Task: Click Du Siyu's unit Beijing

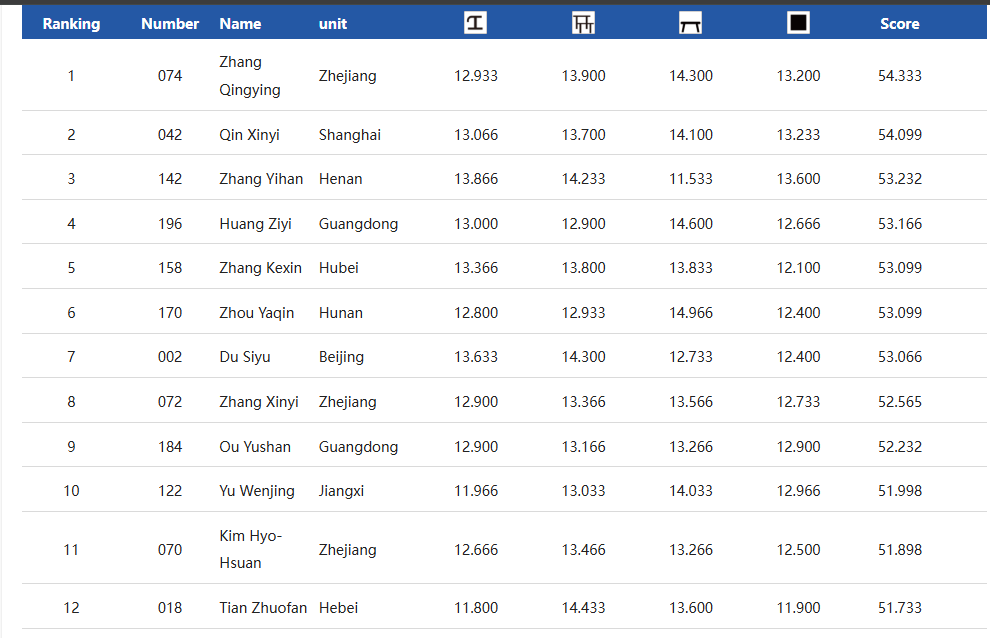Action: pos(341,357)
